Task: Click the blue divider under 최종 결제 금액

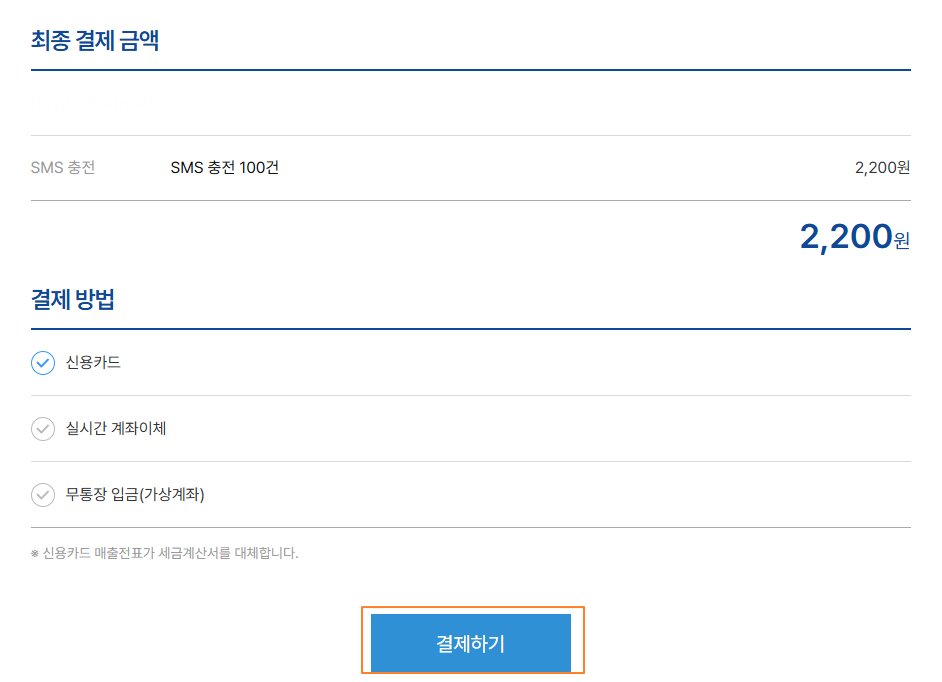Action: pos(470,70)
